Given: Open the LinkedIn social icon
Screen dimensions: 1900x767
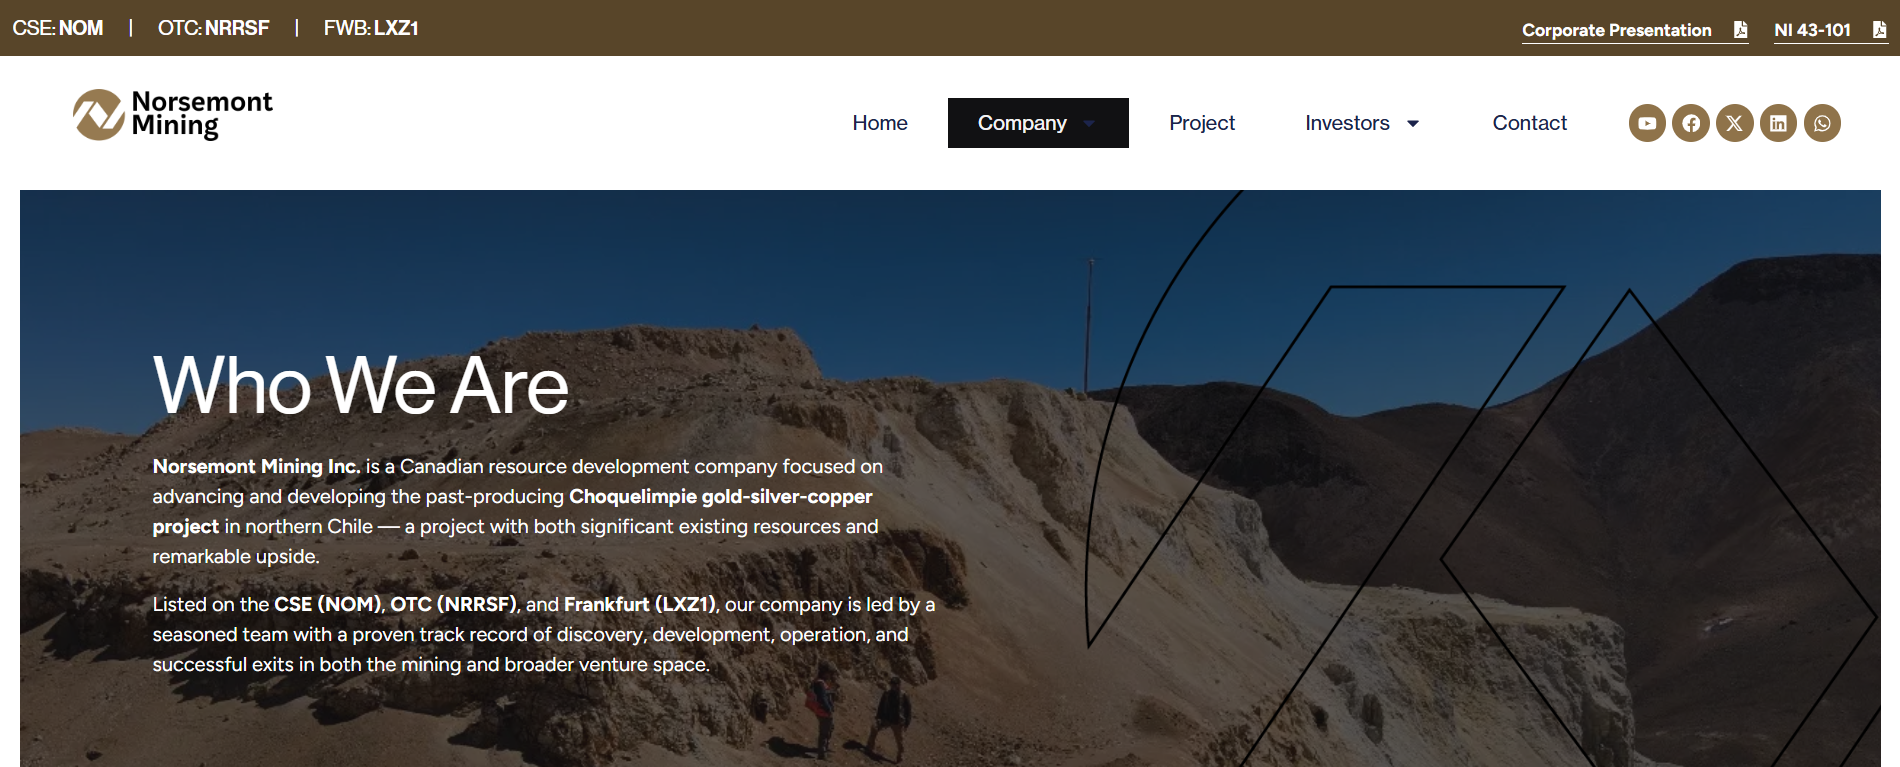Looking at the screenshot, I should (x=1778, y=123).
